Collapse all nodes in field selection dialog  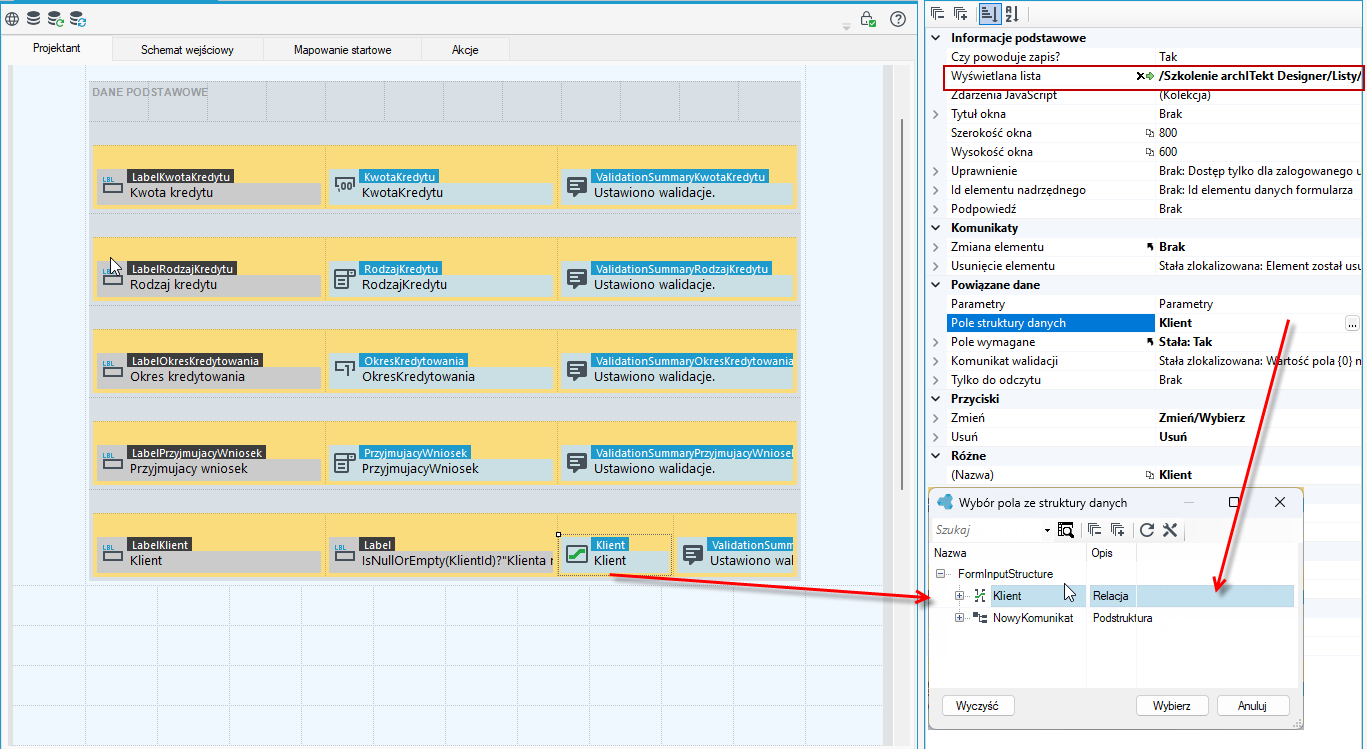pos(1094,530)
